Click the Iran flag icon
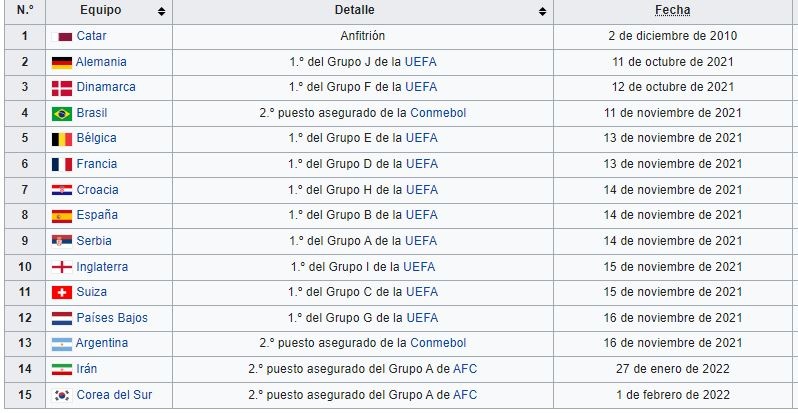The width and height of the screenshot is (798, 413). pos(62,369)
